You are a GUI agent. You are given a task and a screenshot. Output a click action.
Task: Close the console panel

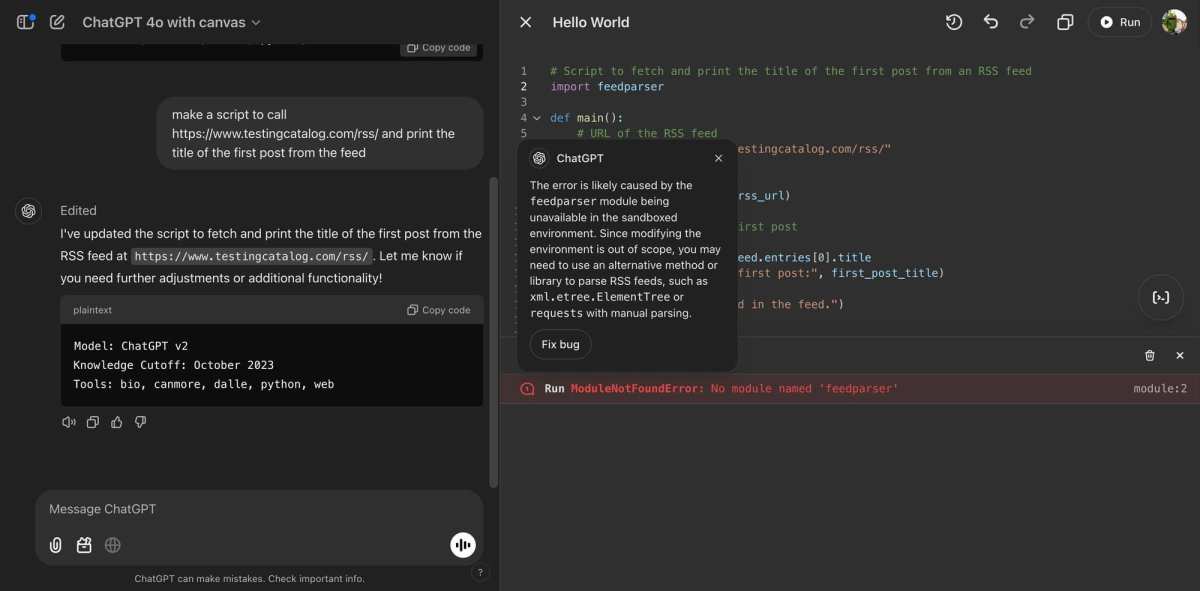pyautogui.click(x=1180, y=355)
